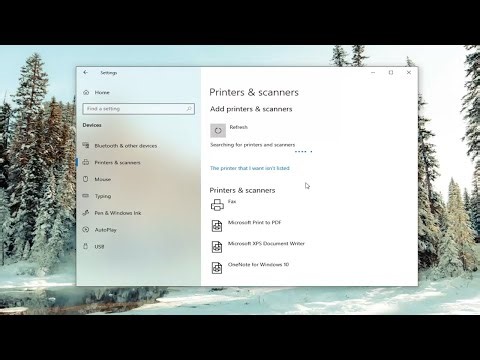The height and width of the screenshot is (360, 480).
Task: Click inside Find a setting search box
Action: (138, 109)
